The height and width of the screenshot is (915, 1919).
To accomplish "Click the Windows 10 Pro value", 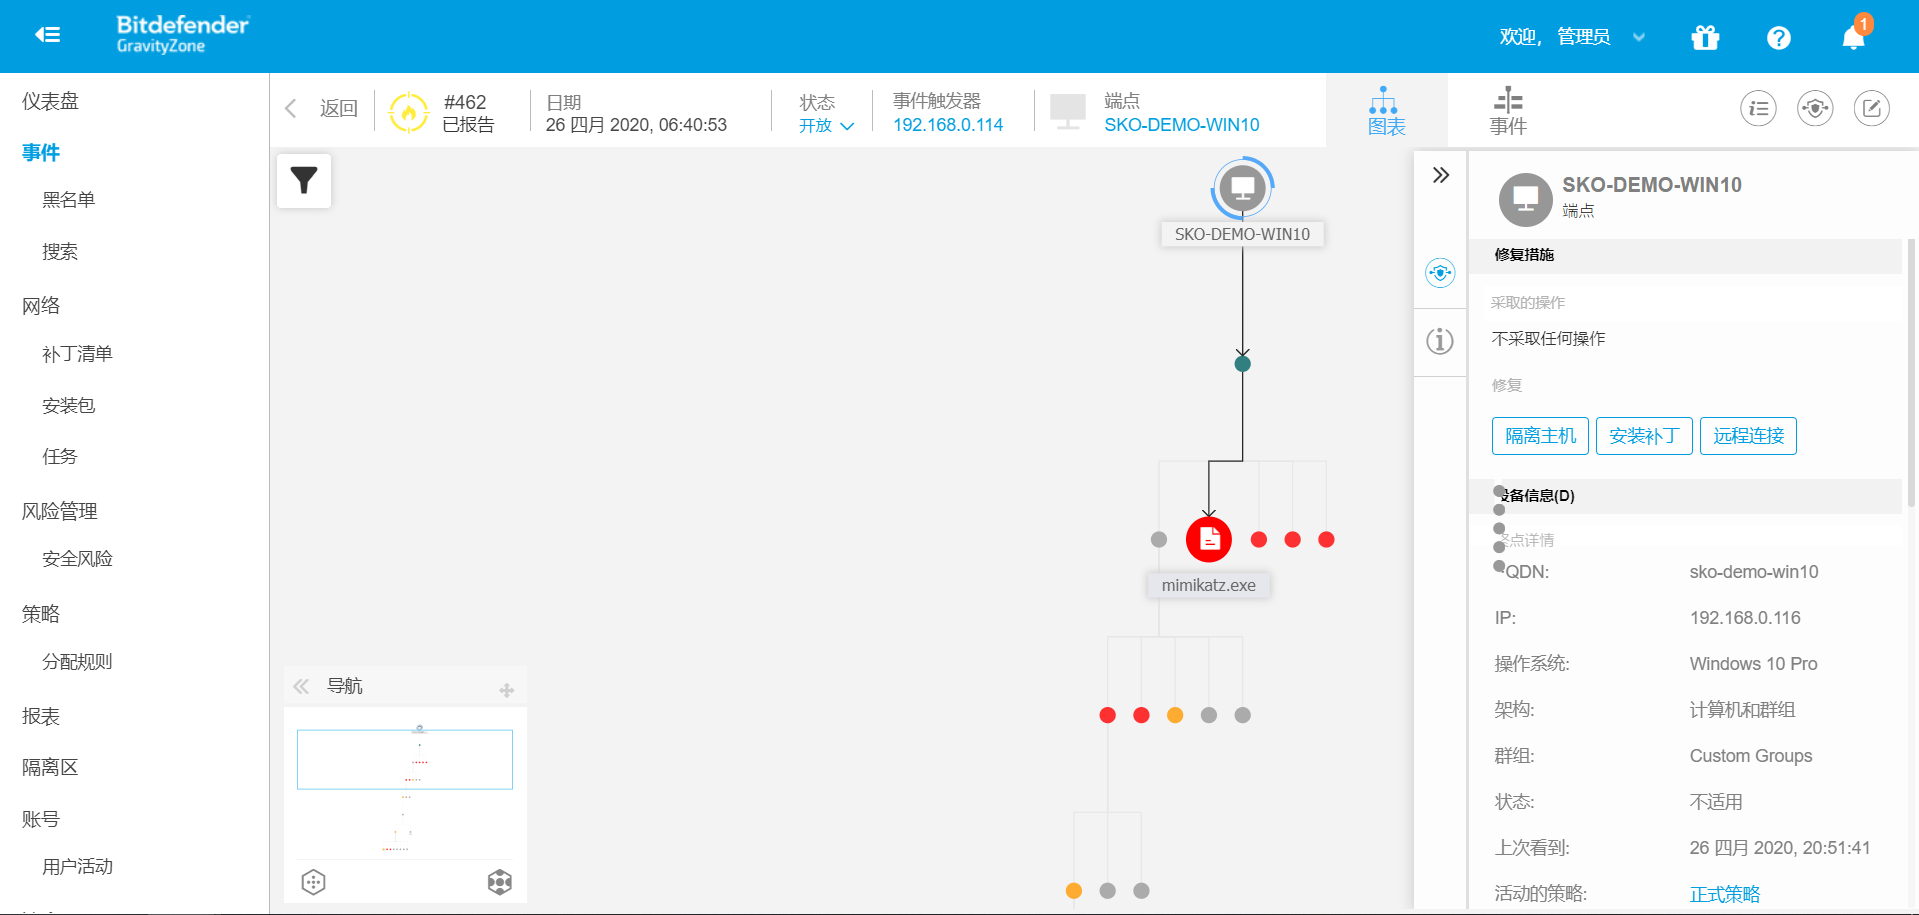I will (1753, 664).
